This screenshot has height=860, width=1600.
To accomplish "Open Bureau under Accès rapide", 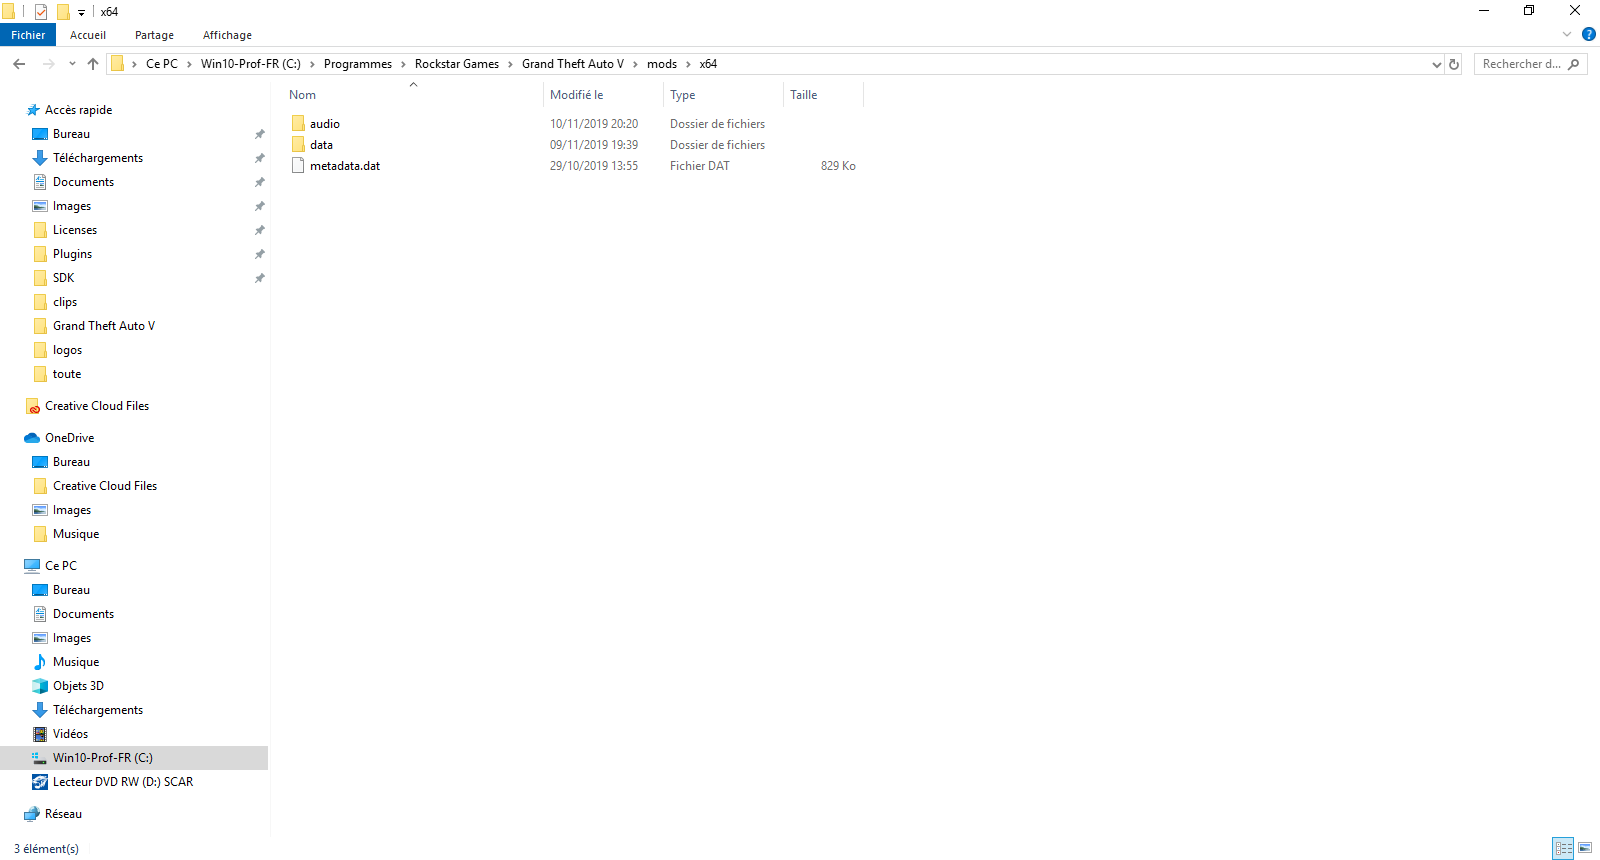I will coord(72,134).
